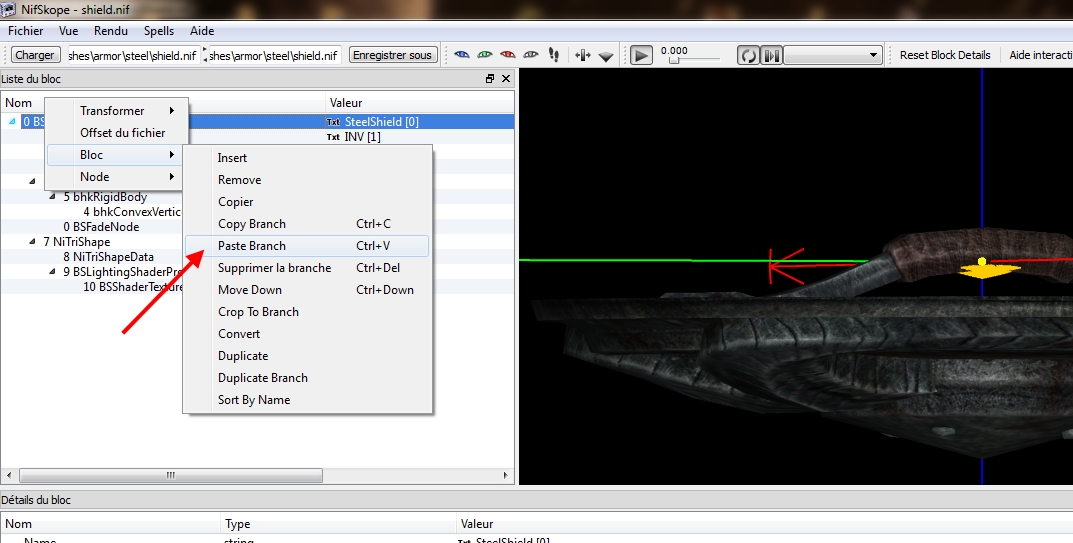Viewport: 1073px width, 543px height.
Task: Collapse the 5 bhkRigidBody expander
Action: tap(53, 197)
